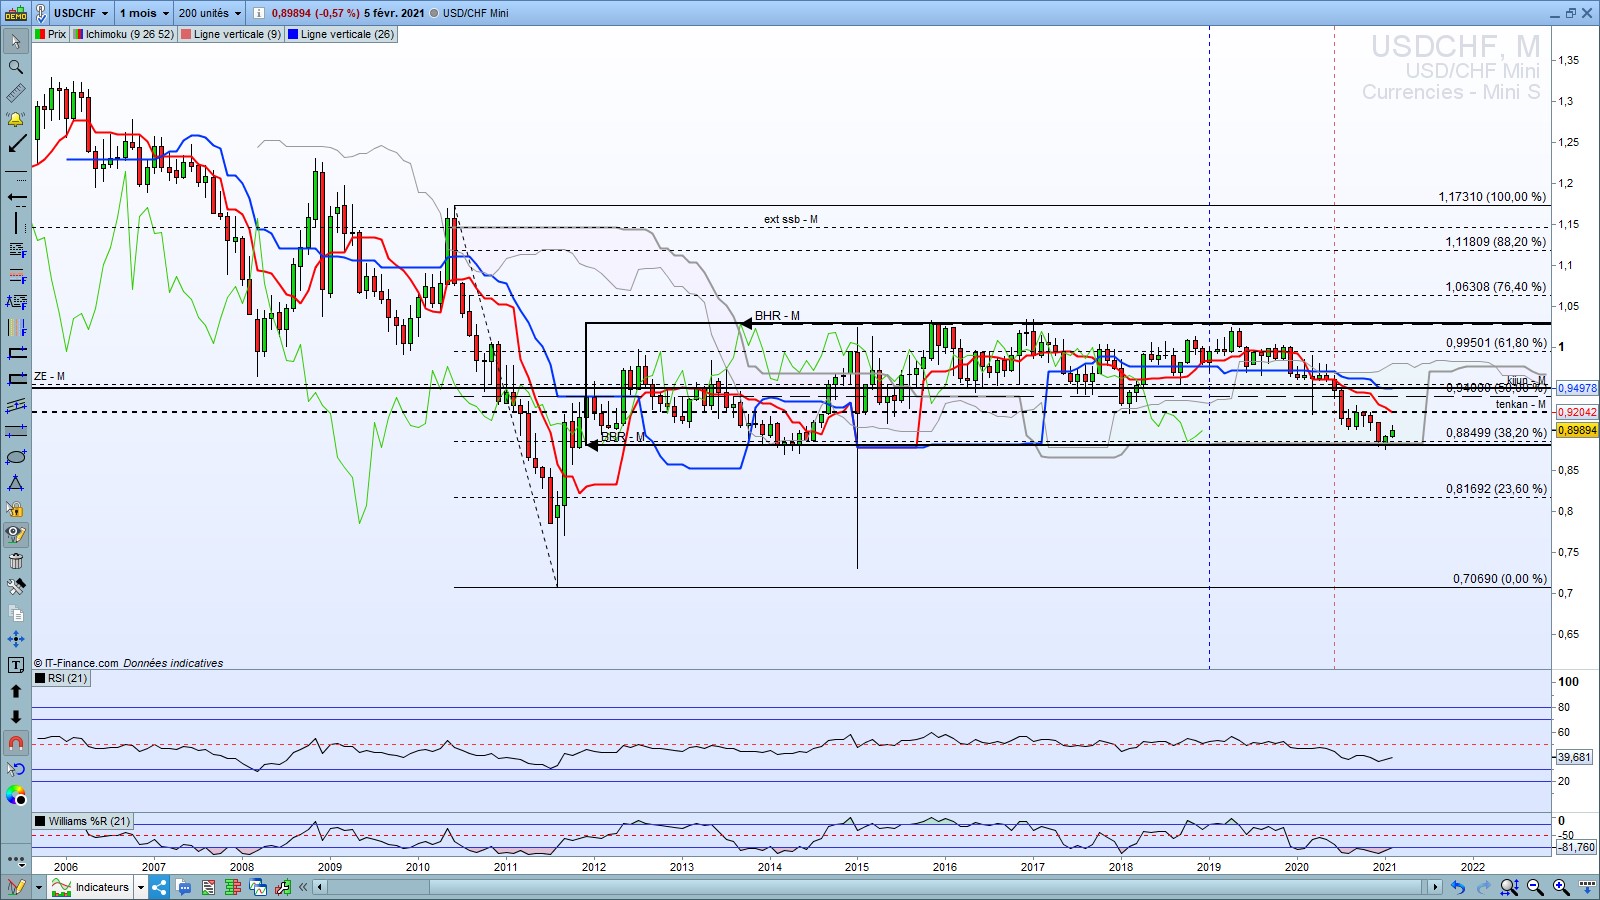
Task: Open the RSI (21) indicator label
Action: [62, 678]
